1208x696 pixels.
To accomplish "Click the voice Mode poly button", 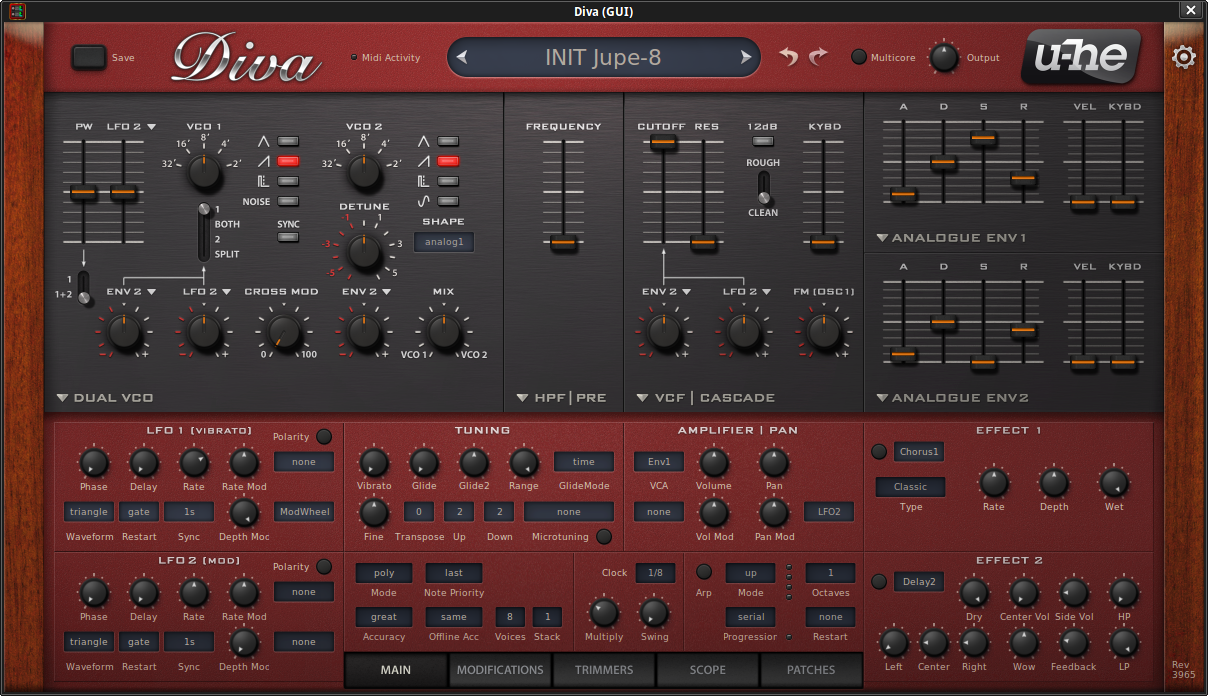I will point(384,573).
